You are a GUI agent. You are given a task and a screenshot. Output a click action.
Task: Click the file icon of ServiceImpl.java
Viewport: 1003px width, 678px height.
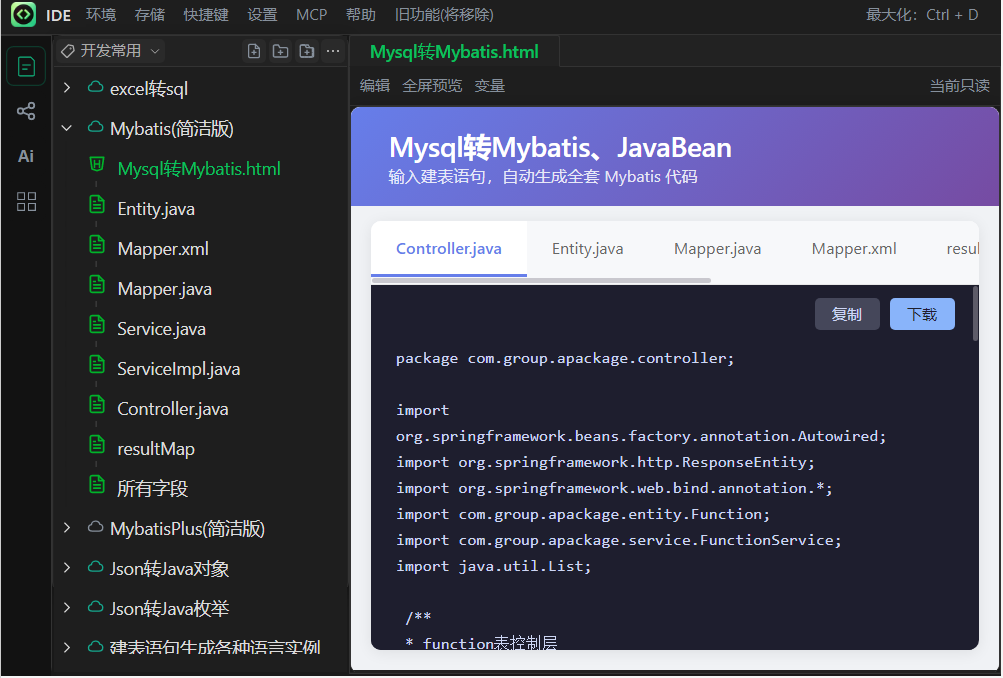[x=97, y=365]
